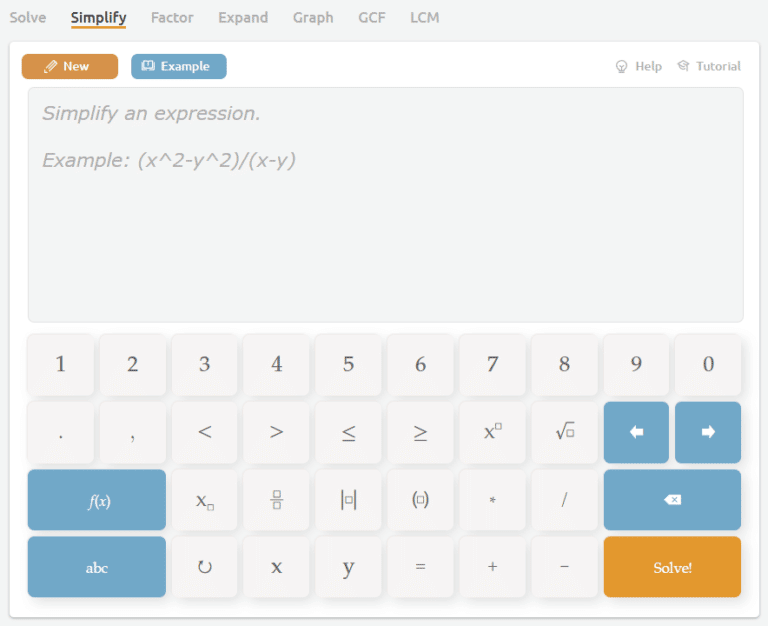Insert the variable y
This screenshot has width=768, height=626.
(x=348, y=567)
